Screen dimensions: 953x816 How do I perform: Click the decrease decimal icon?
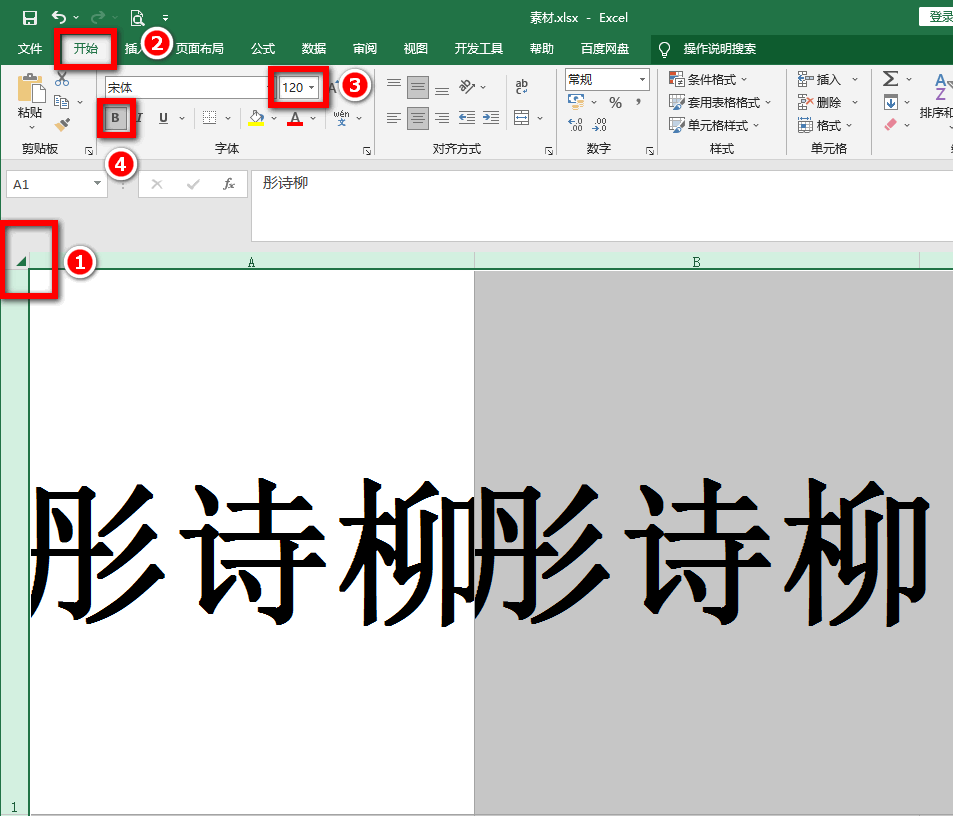[600, 125]
